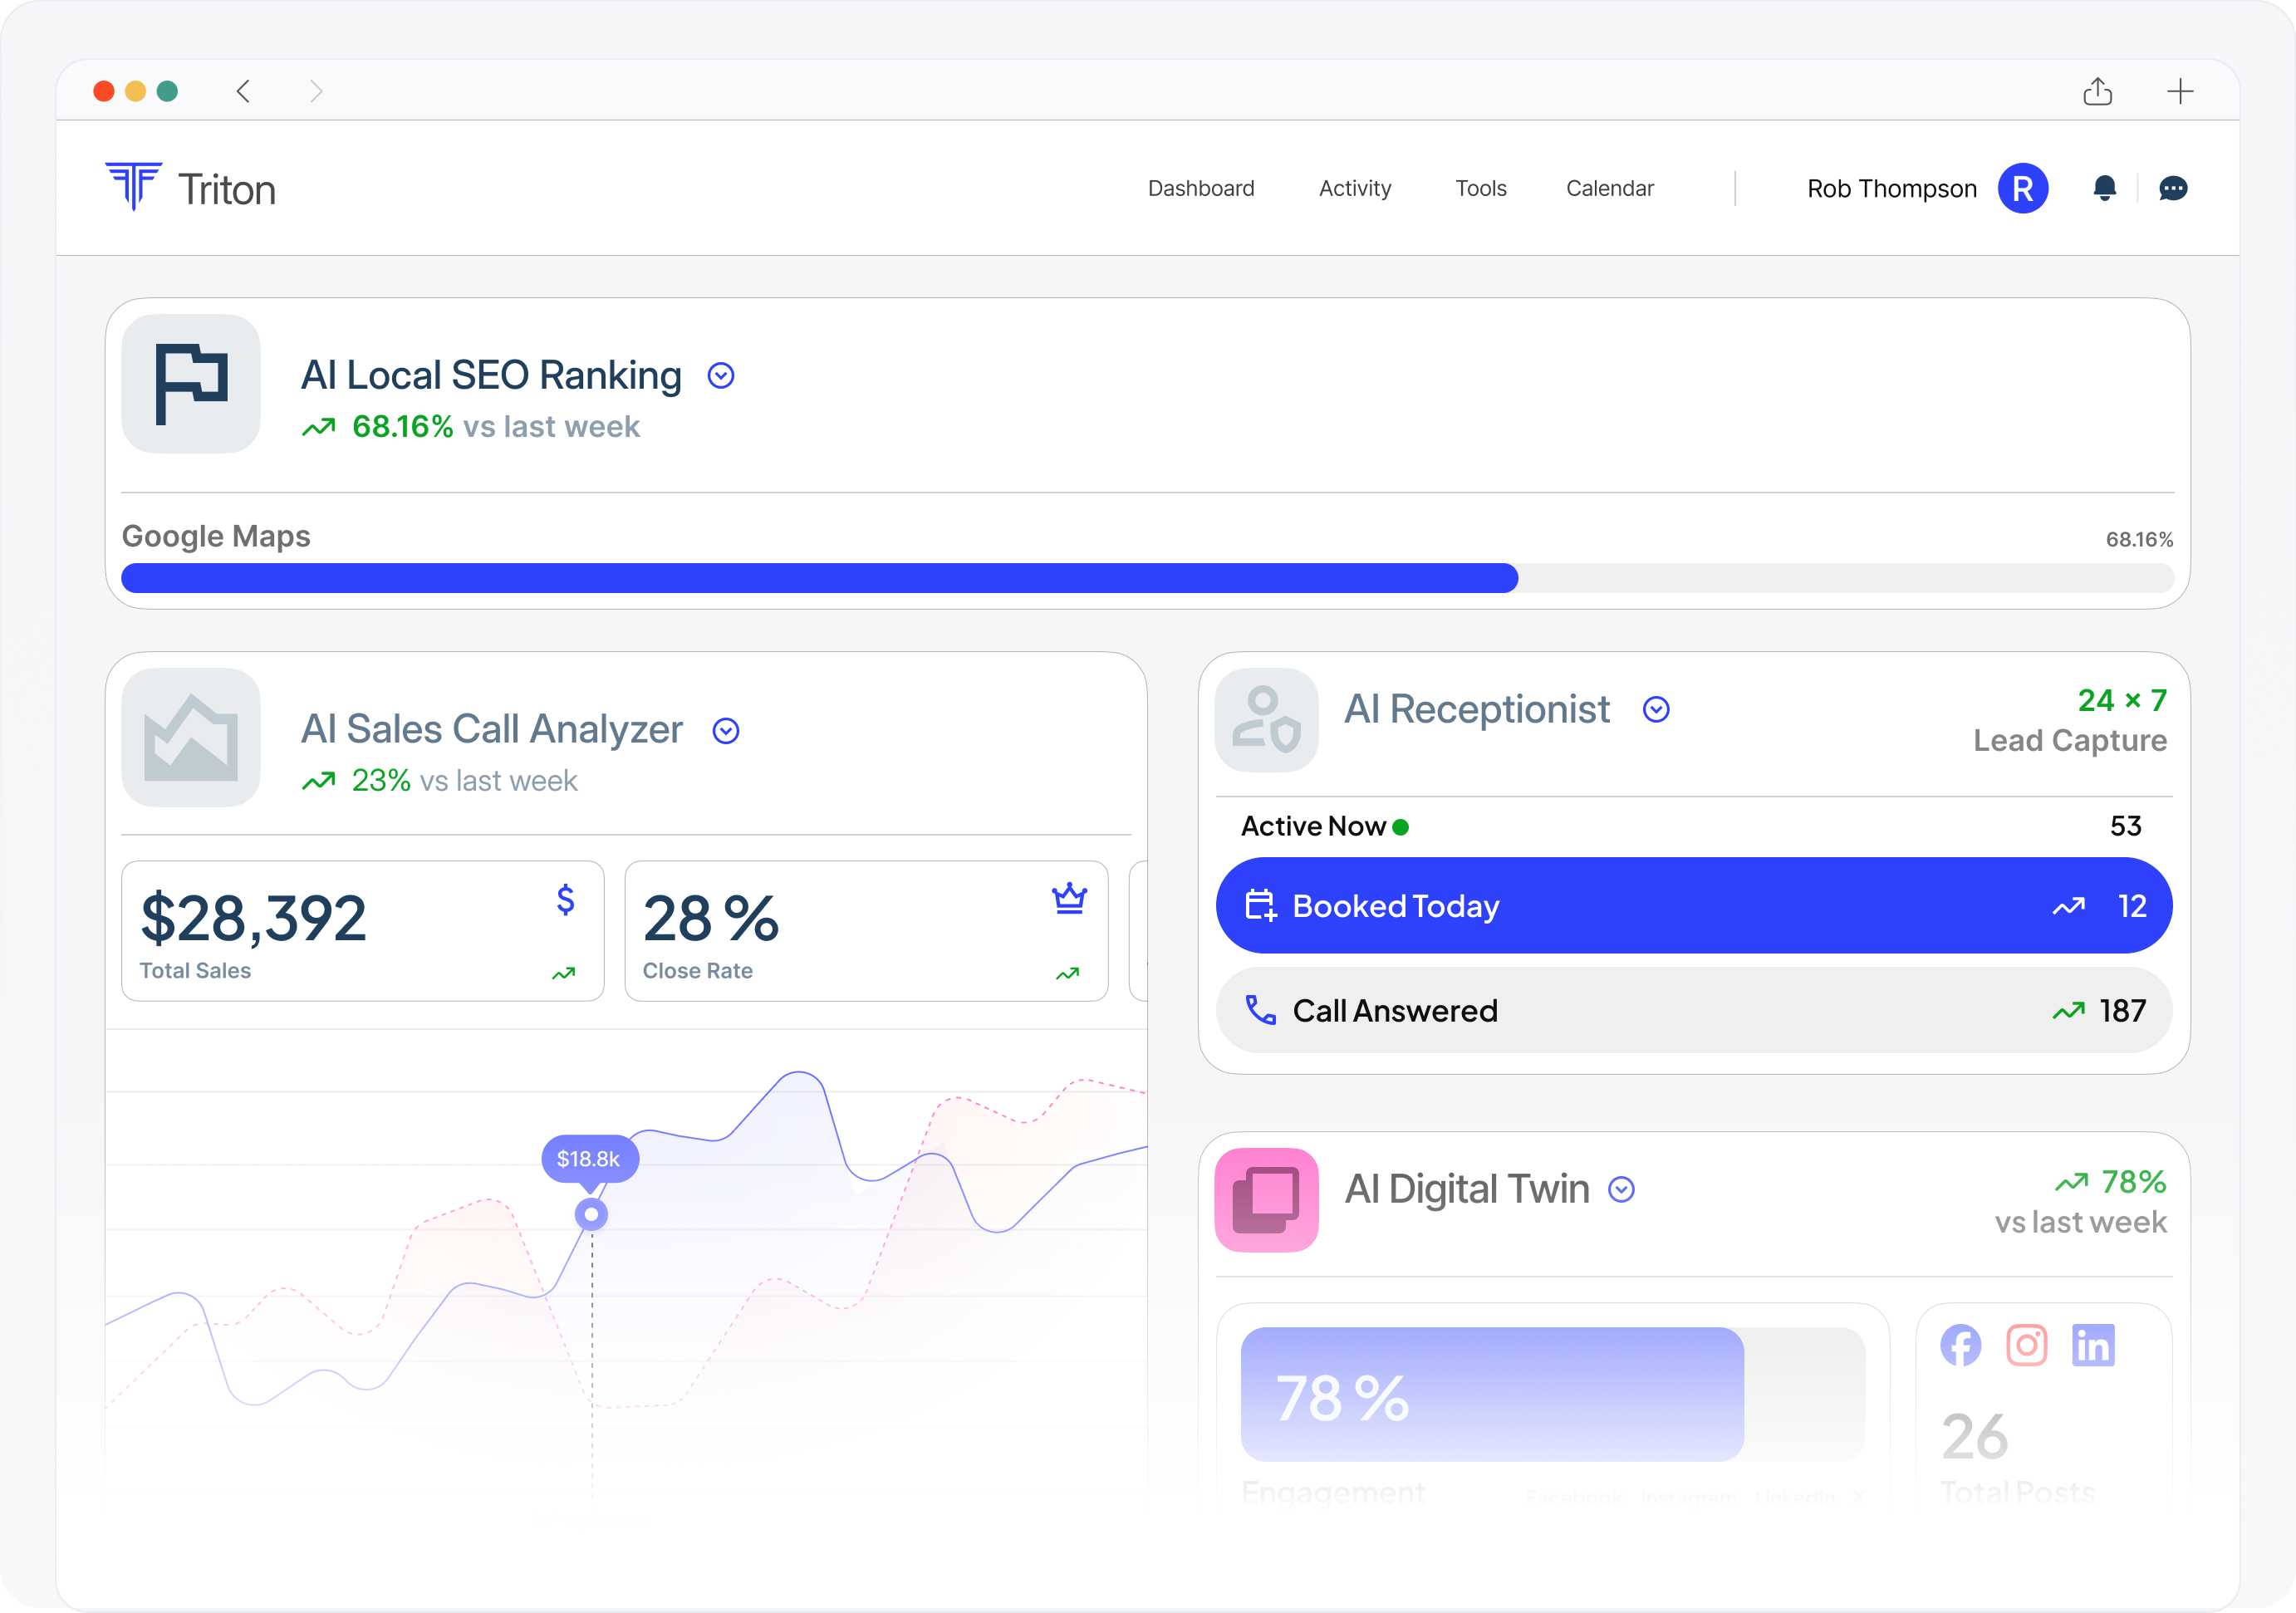The width and height of the screenshot is (2296, 1613).
Task: Expand the AI Digital Twin dropdown chevron
Action: pos(1621,1189)
